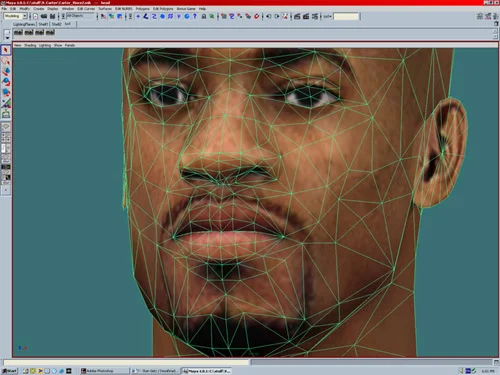The image size is (500, 375).
Task: Enable snap to grids icon
Action: coord(224,16)
